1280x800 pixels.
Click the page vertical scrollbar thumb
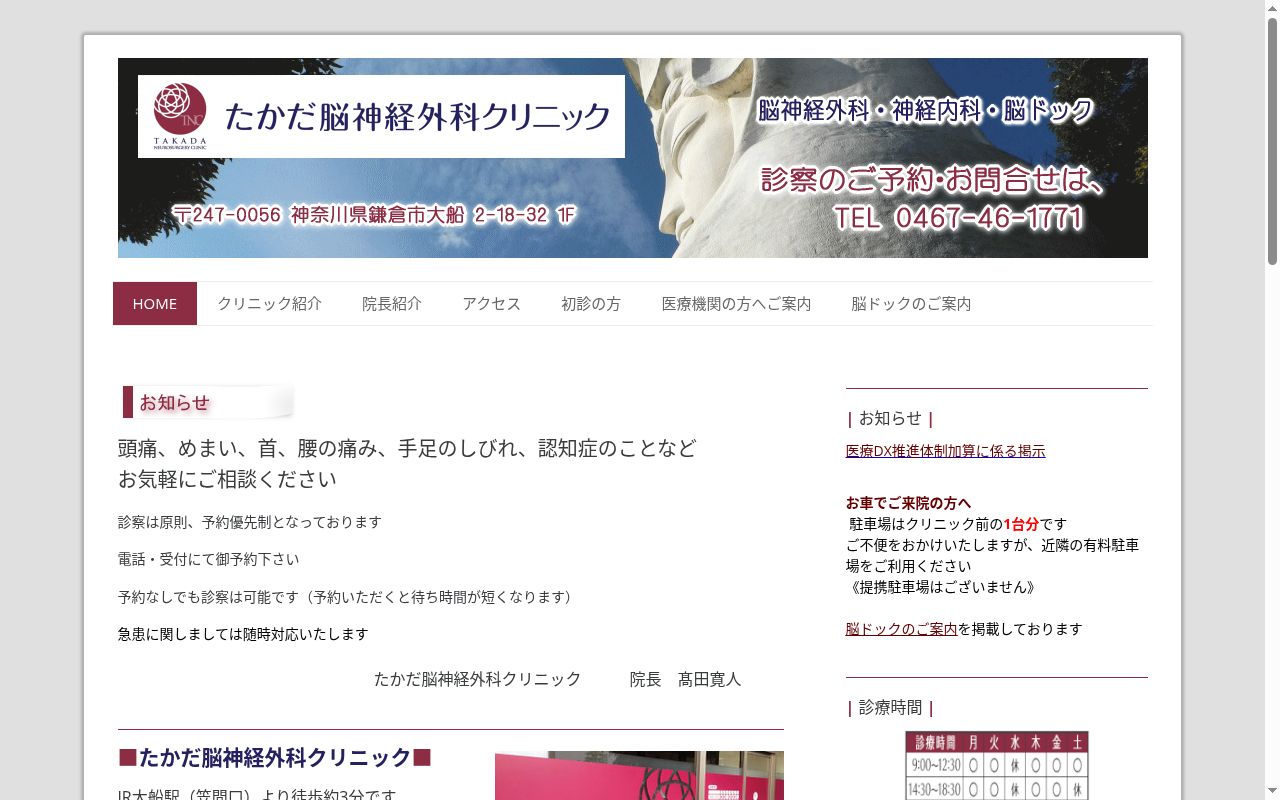pos(1272,140)
